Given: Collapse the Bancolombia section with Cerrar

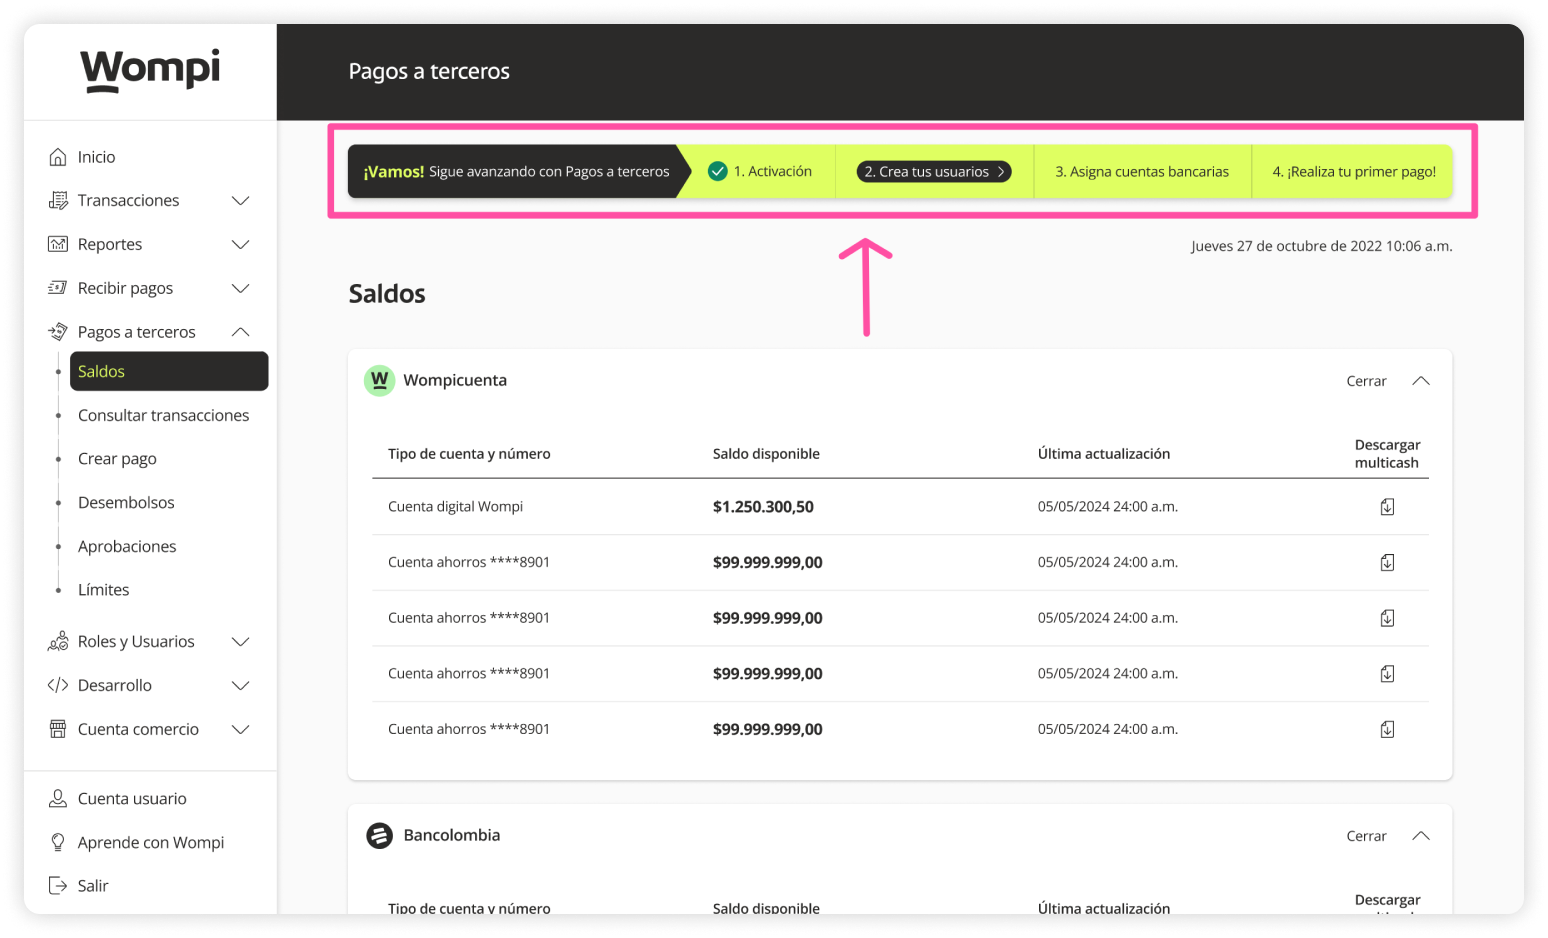Looking at the screenshot, I should (1366, 835).
